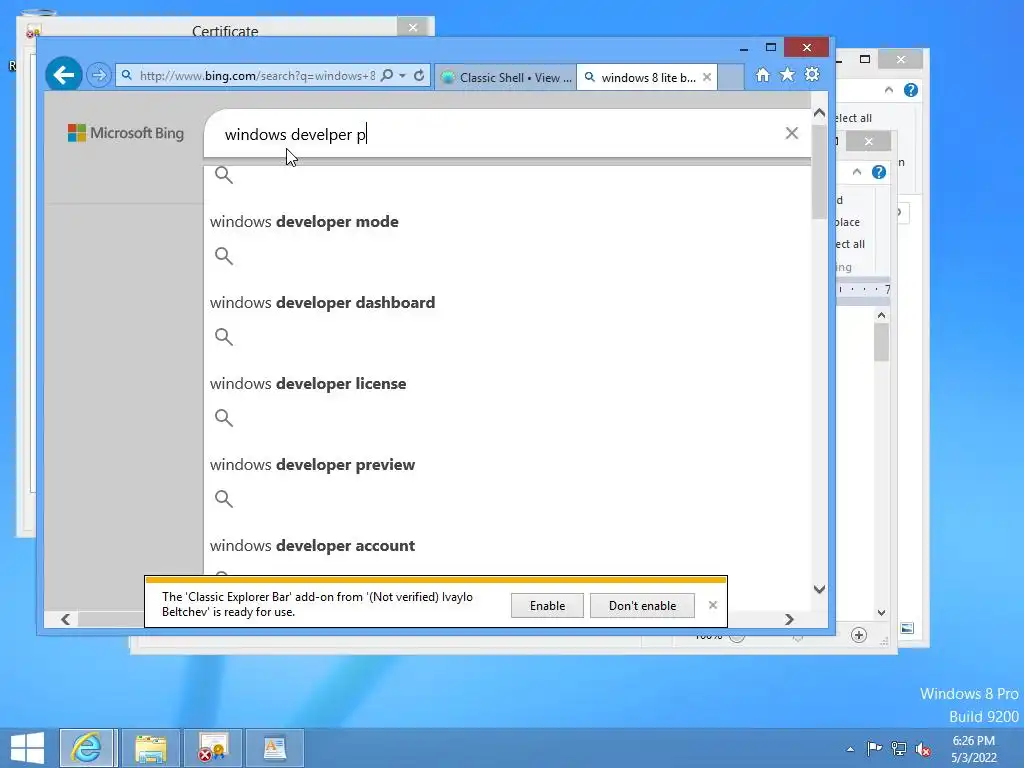Open the Action Center flag icon
Screen dimensions: 1024x768
coord(874,748)
